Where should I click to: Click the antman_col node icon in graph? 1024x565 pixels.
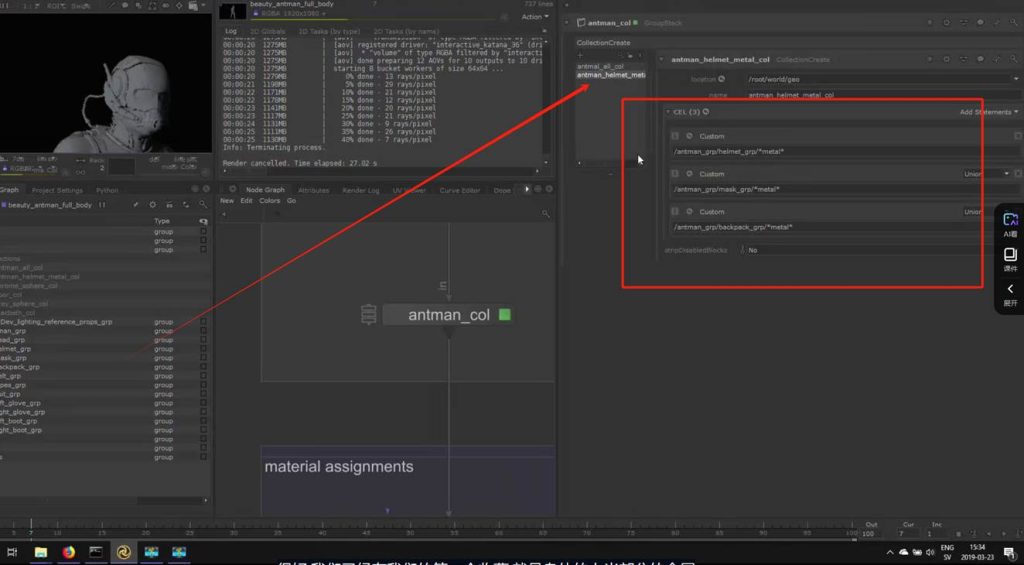point(368,314)
